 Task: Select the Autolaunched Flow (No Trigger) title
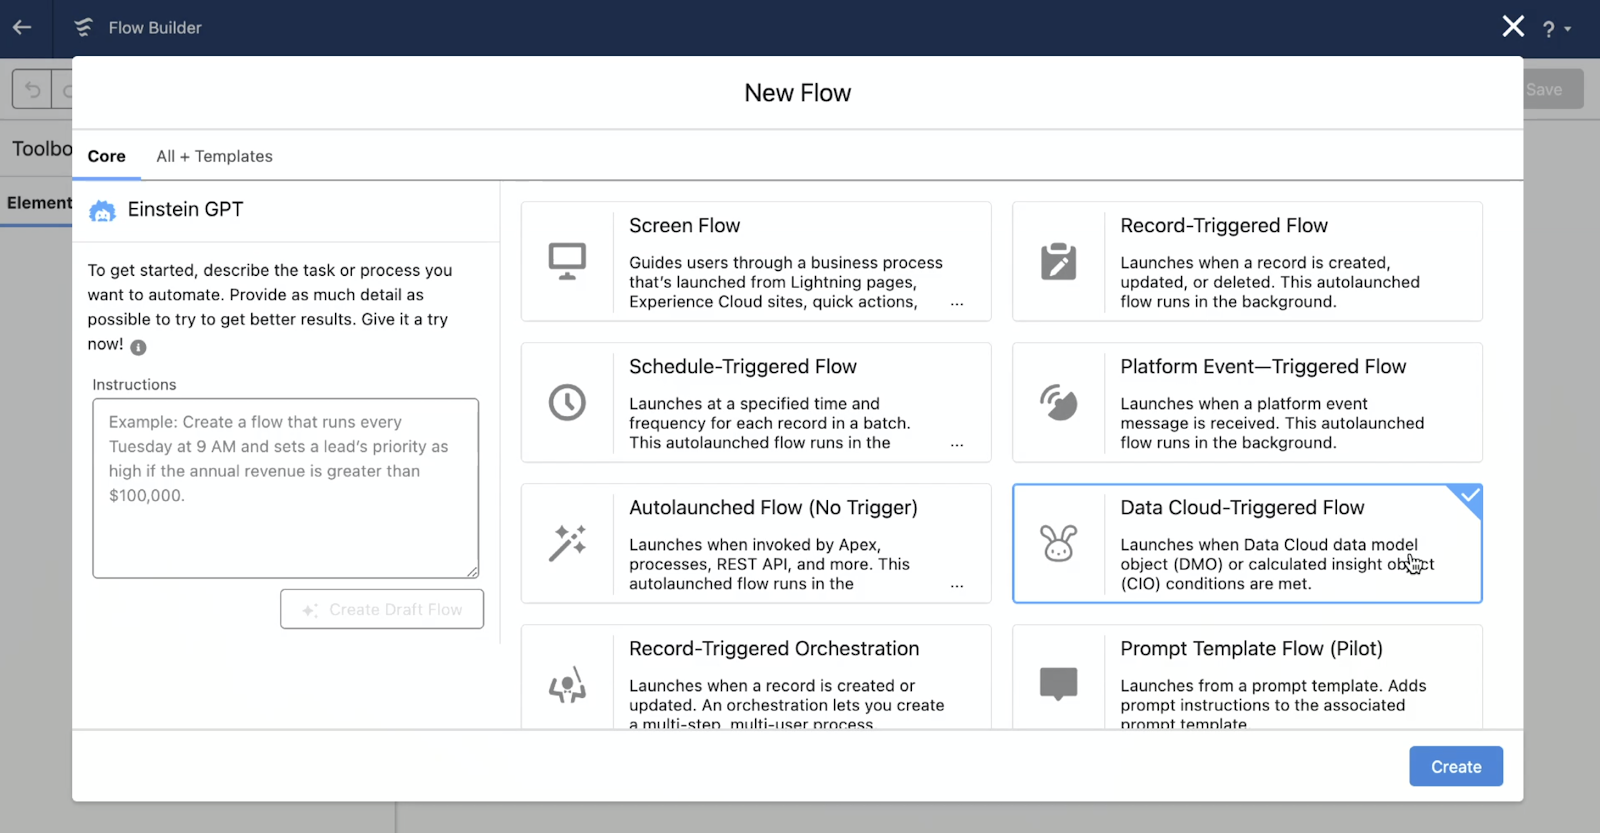pyautogui.click(x=773, y=508)
